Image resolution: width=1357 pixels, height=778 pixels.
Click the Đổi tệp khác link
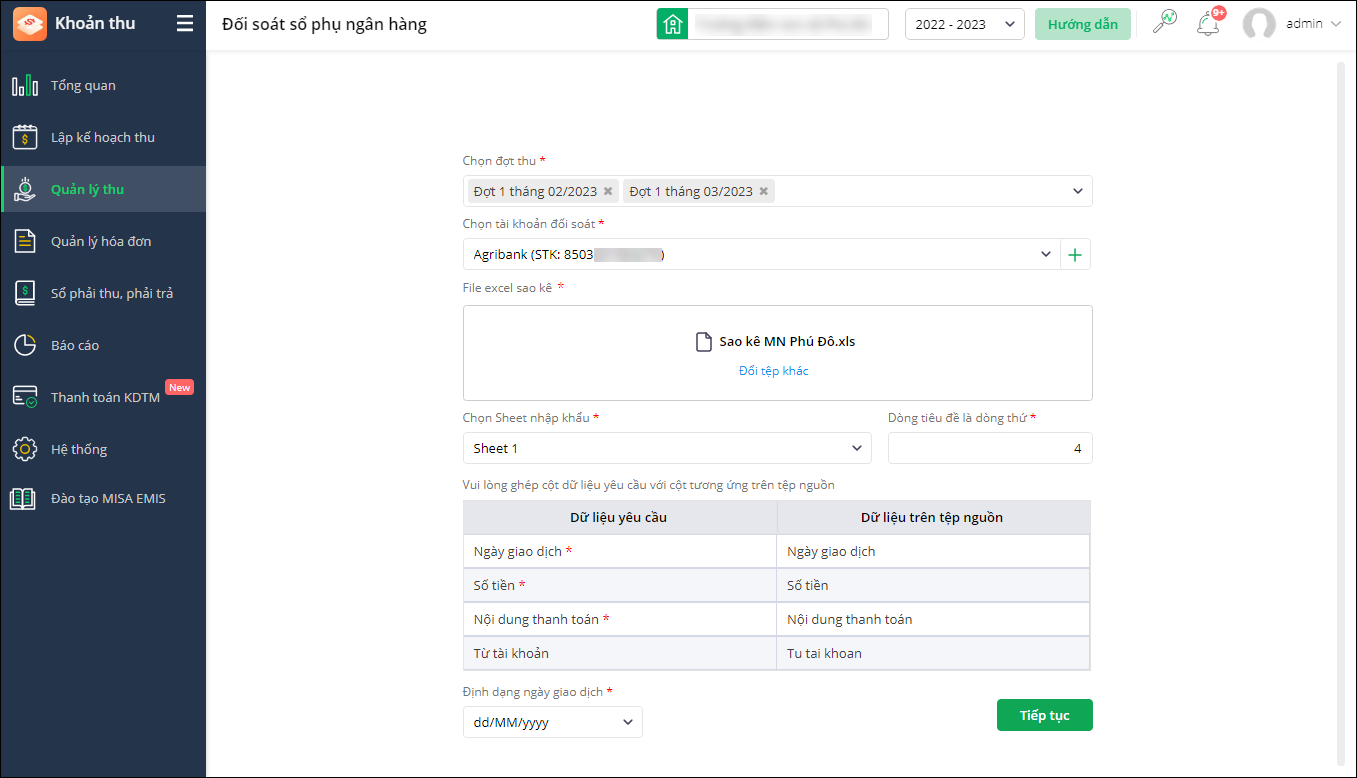click(773, 371)
